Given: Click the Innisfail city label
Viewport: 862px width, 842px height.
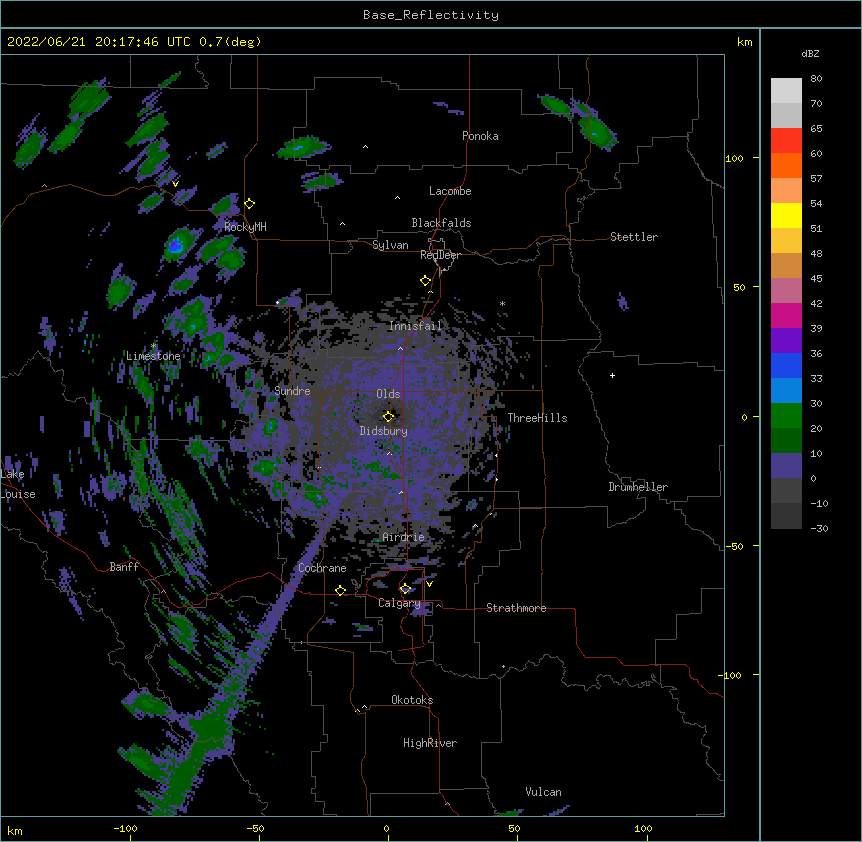Looking at the screenshot, I should pos(415,326).
